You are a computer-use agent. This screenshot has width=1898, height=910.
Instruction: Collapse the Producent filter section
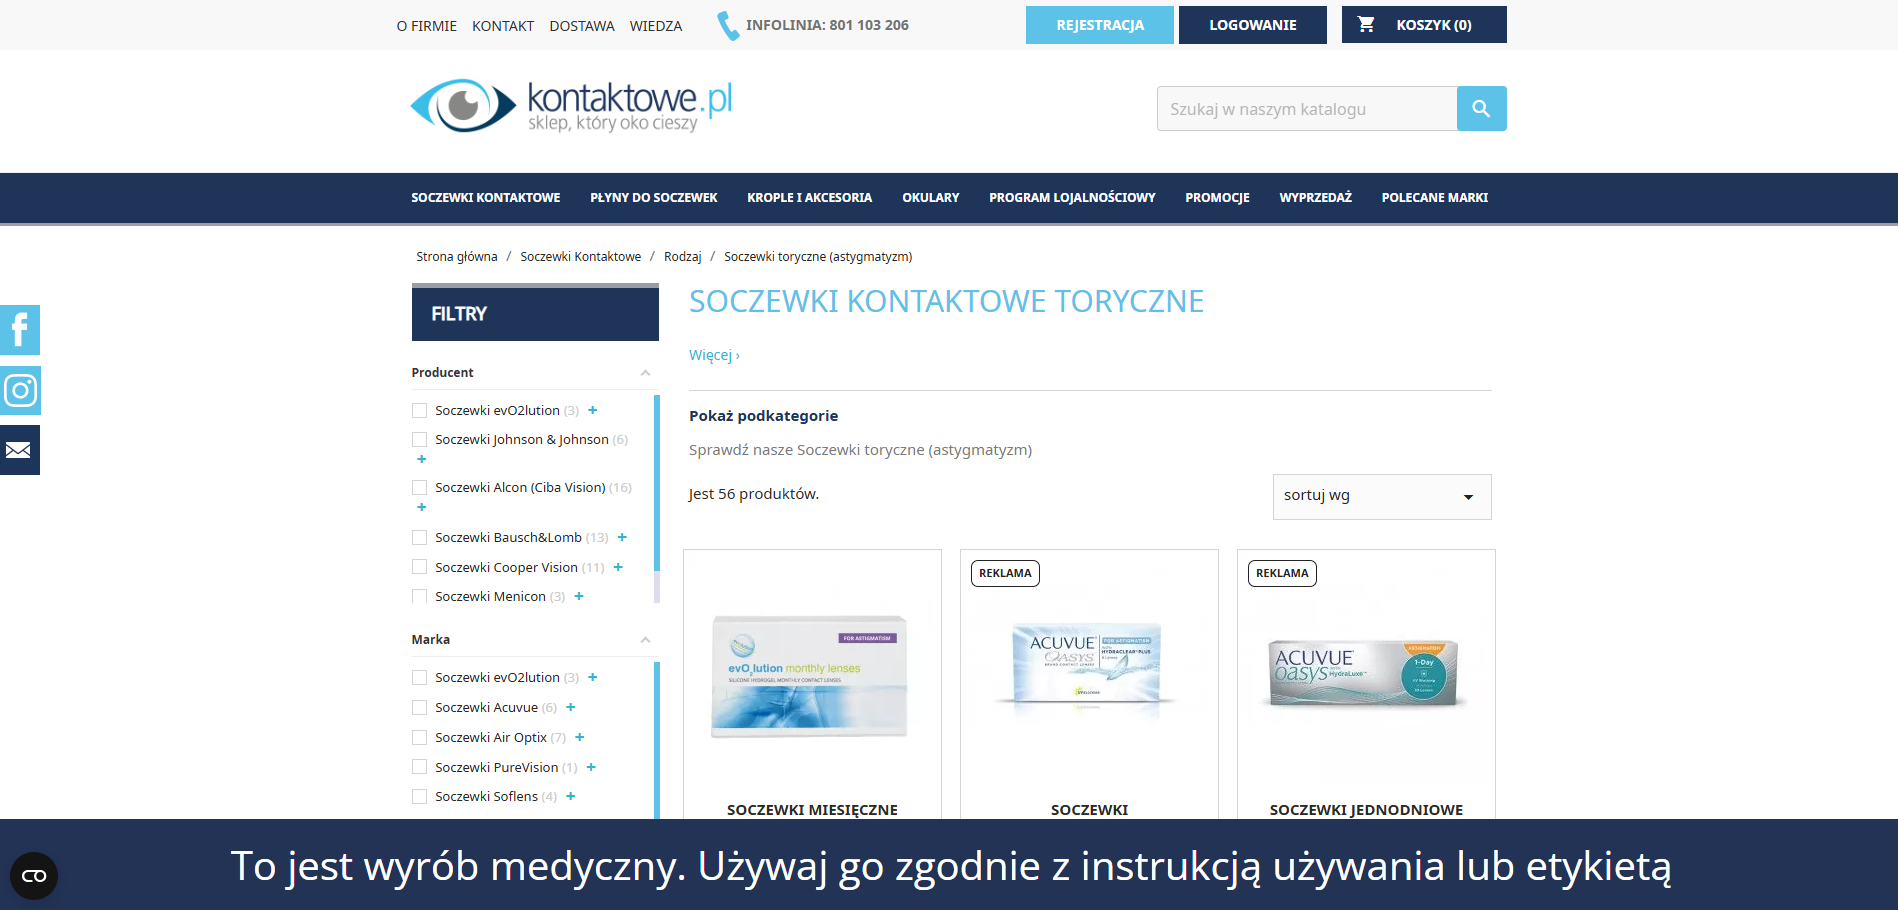[x=645, y=371]
